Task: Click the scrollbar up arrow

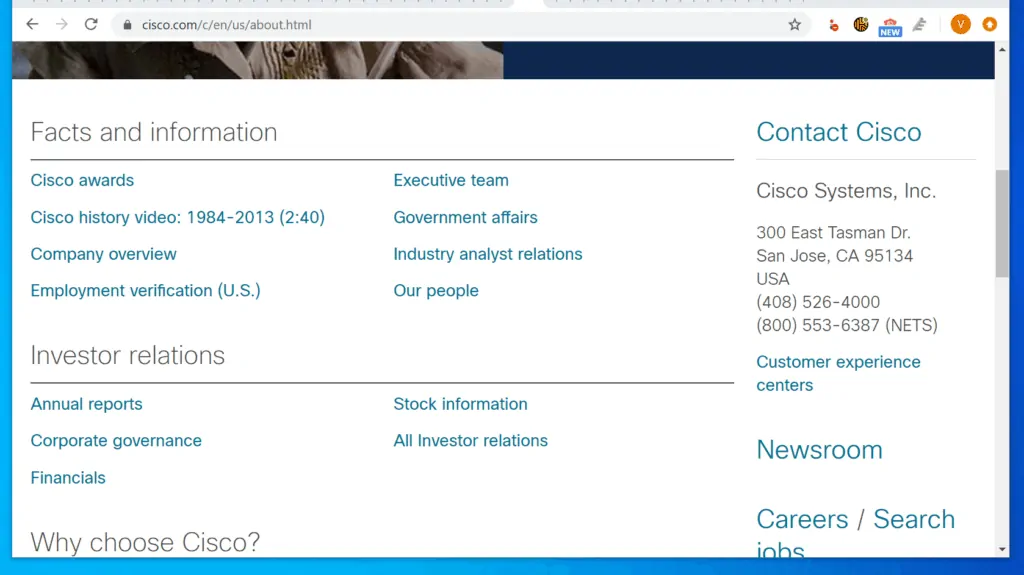Action: tap(1002, 50)
